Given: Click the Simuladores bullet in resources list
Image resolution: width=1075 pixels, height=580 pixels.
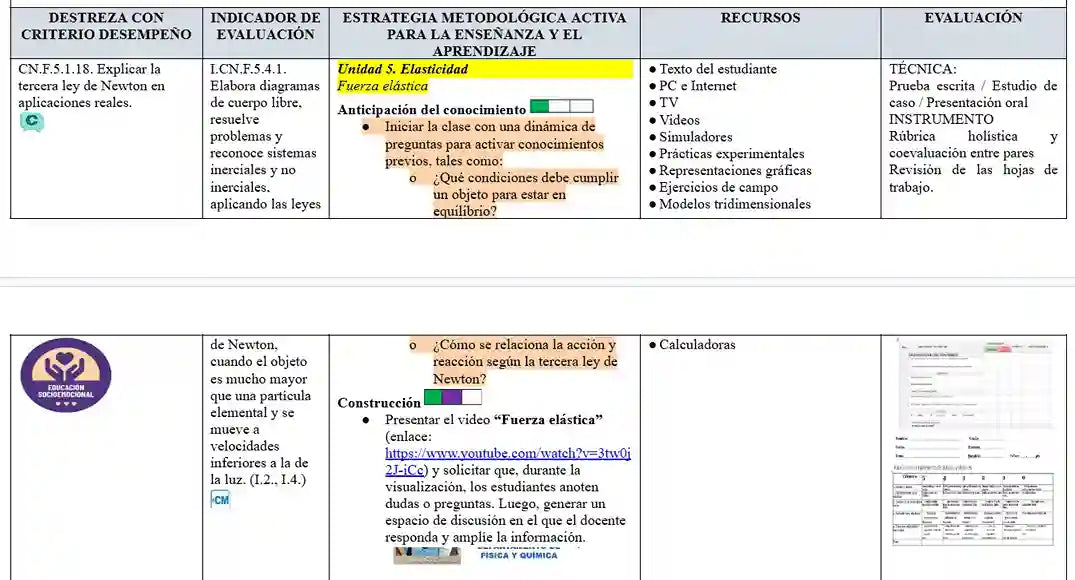Looking at the screenshot, I should 695,137.
